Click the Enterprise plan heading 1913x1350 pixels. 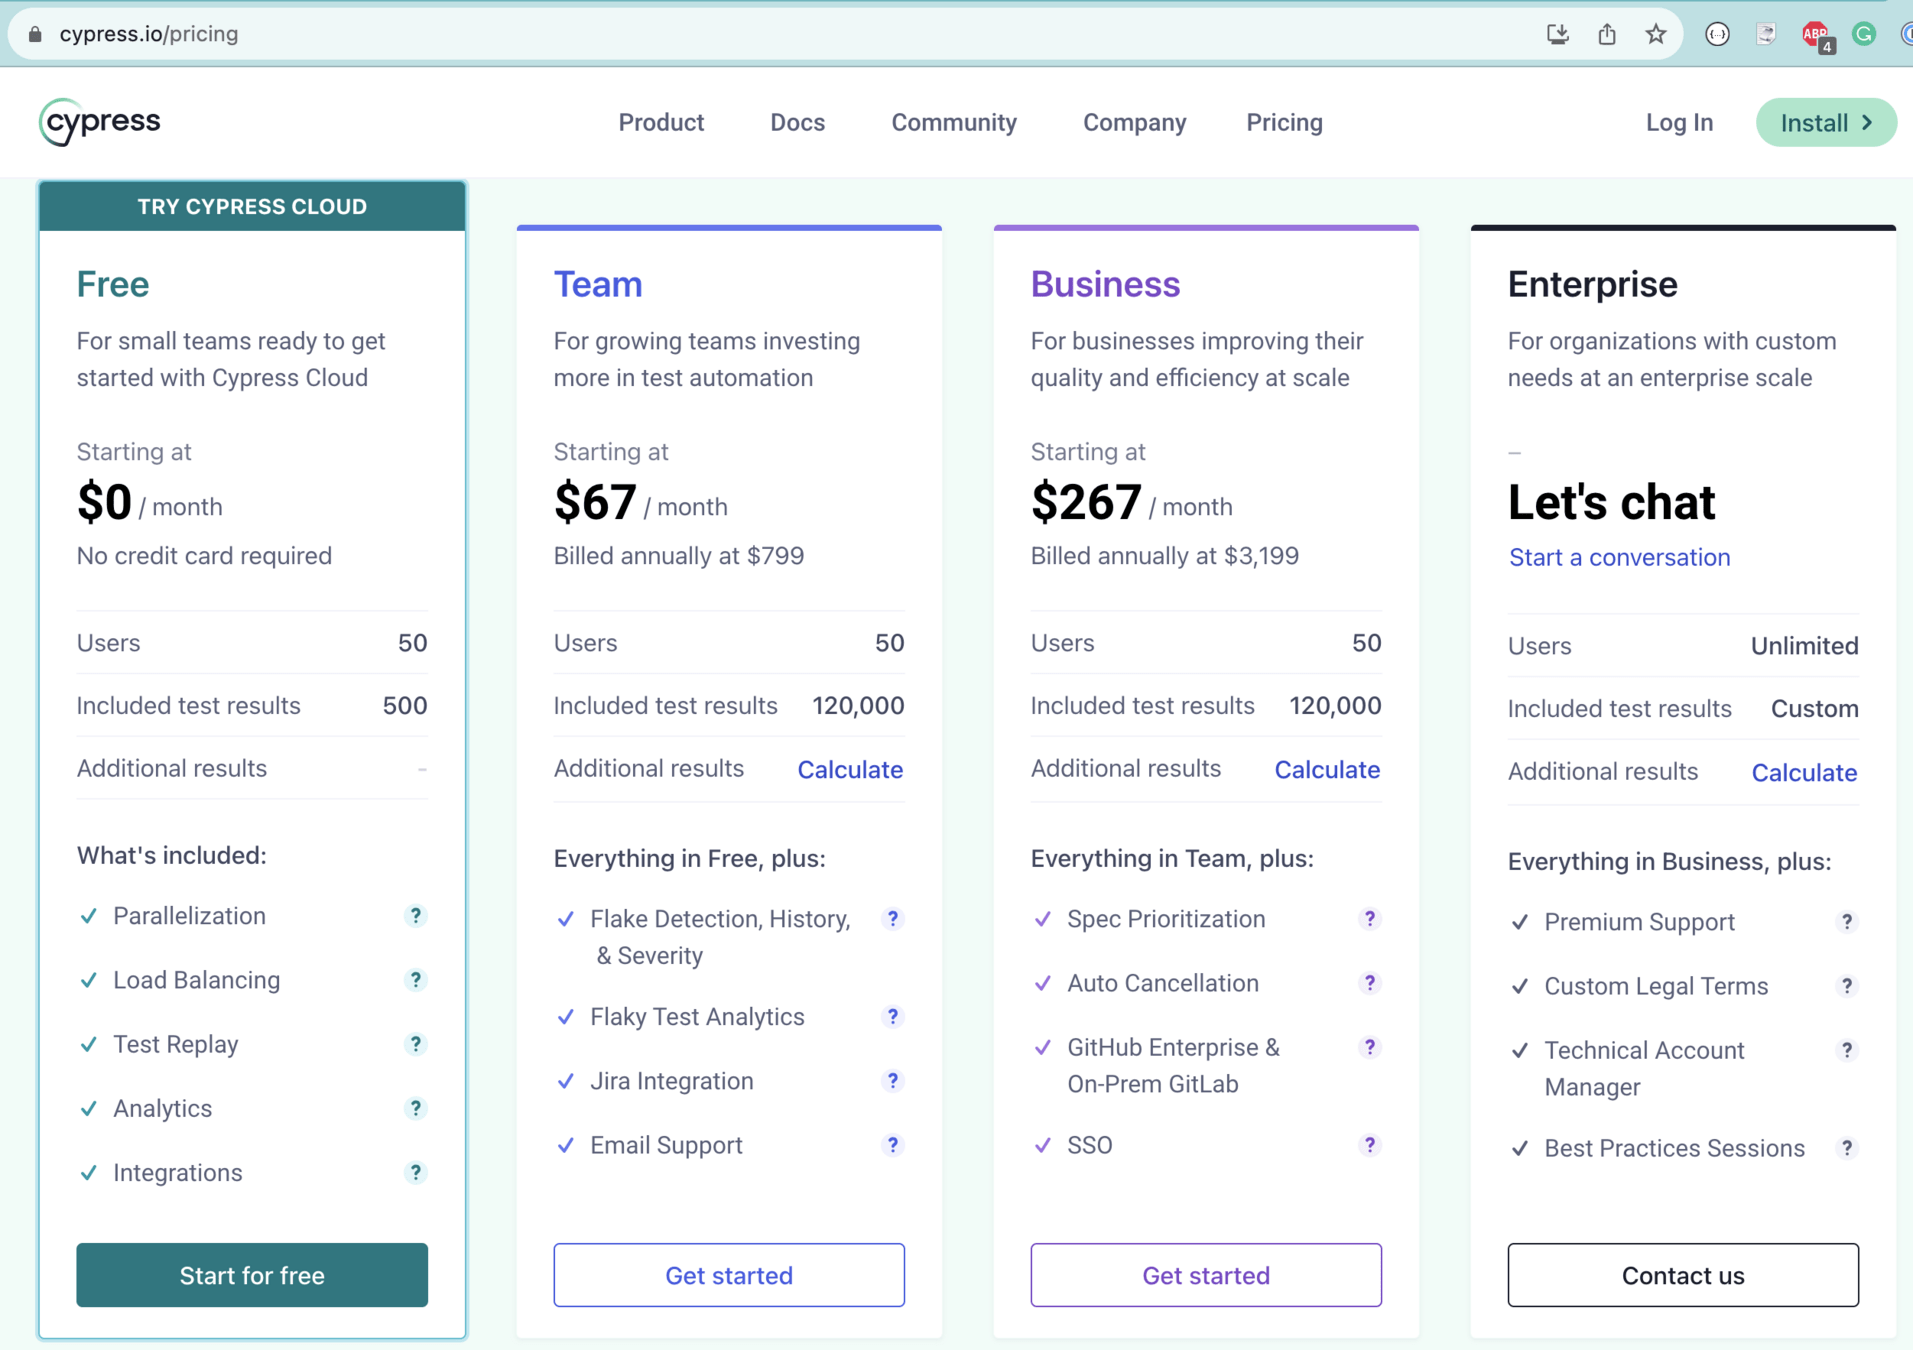[1592, 284]
